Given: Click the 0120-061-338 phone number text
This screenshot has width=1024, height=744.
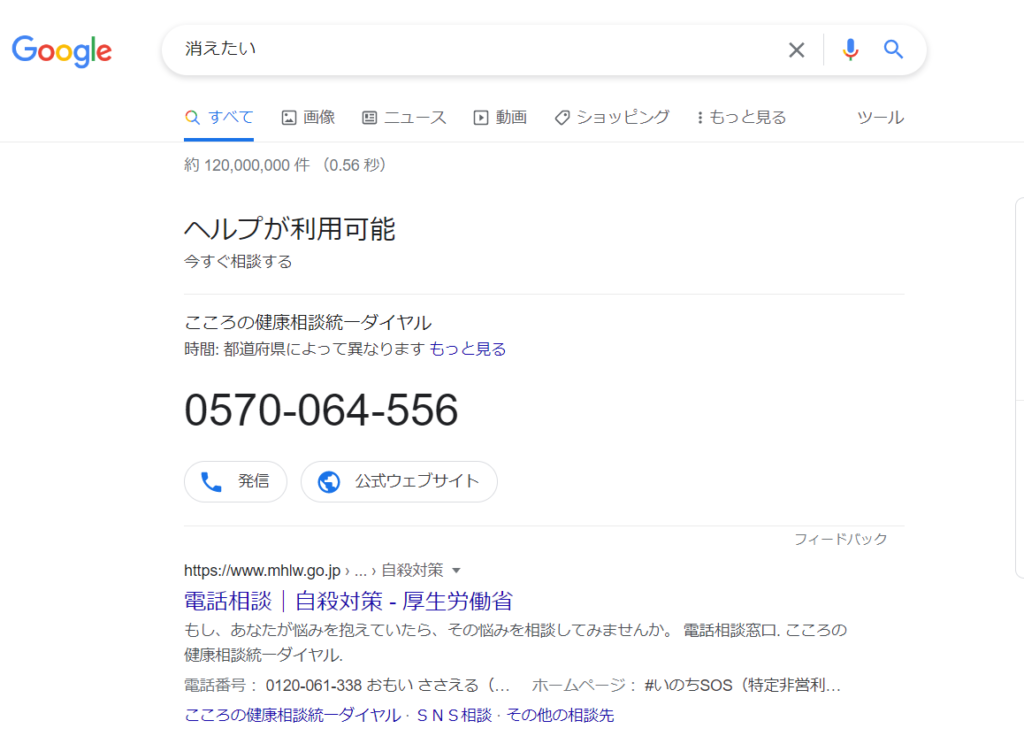Looking at the screenshot, I should coord(313,685).
